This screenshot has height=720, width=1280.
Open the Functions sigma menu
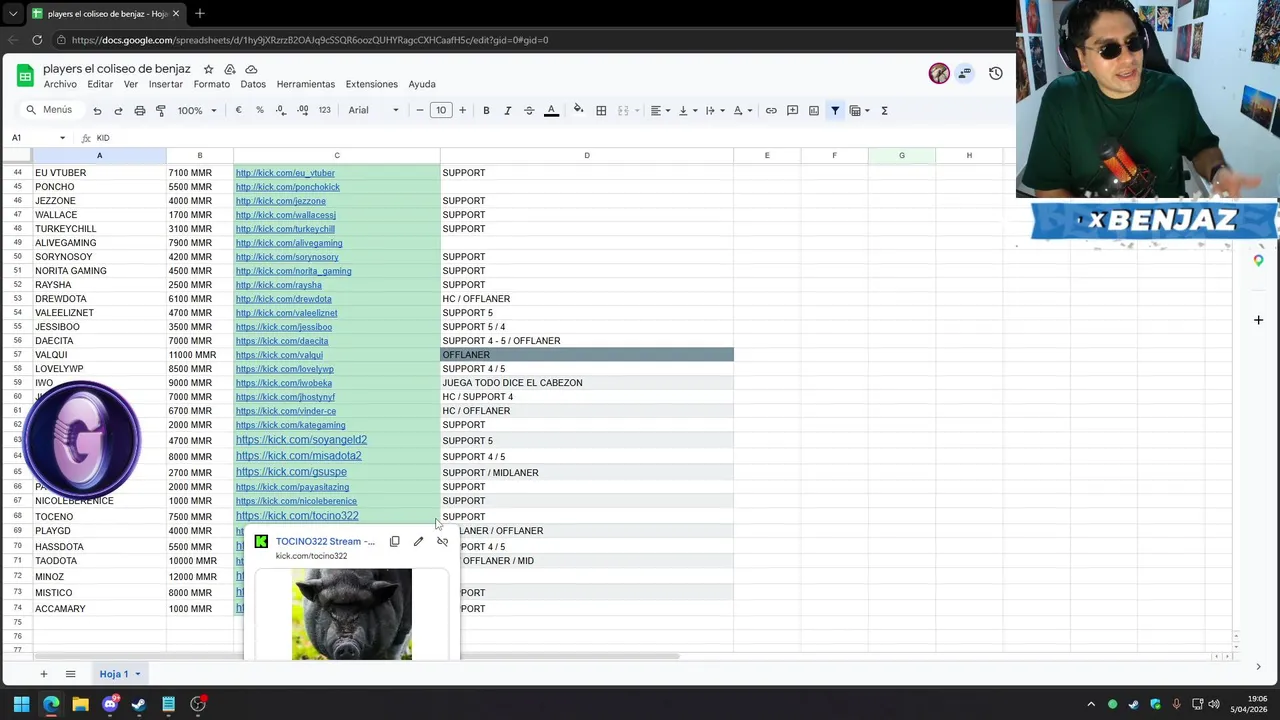pos(884,111)
